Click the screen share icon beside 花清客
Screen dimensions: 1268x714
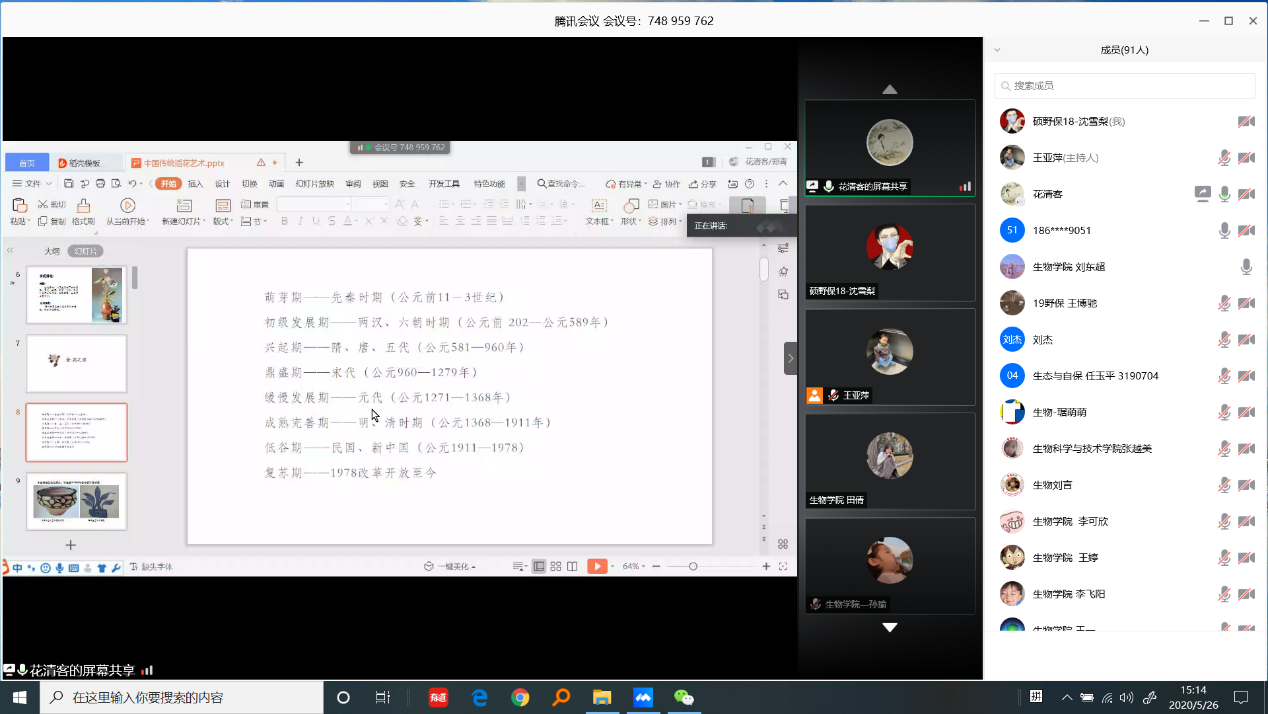point(1202,194)
